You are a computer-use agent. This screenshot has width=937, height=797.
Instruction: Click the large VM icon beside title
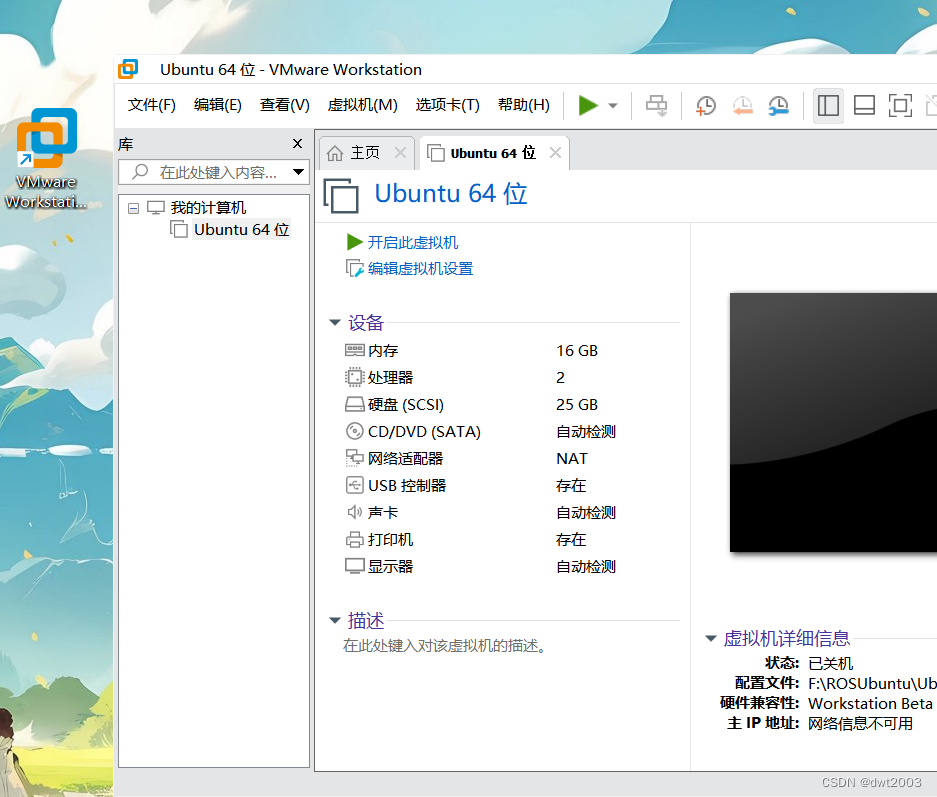coord(341,195)
